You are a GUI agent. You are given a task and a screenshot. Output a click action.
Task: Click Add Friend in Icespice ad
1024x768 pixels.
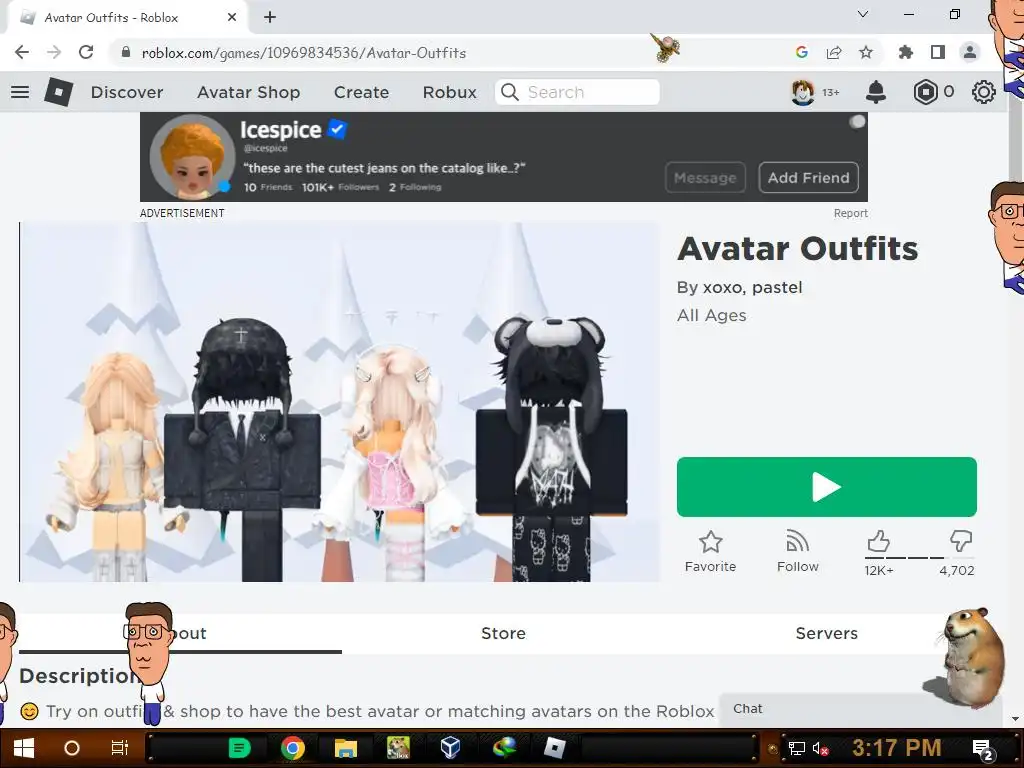coord(808,178)
